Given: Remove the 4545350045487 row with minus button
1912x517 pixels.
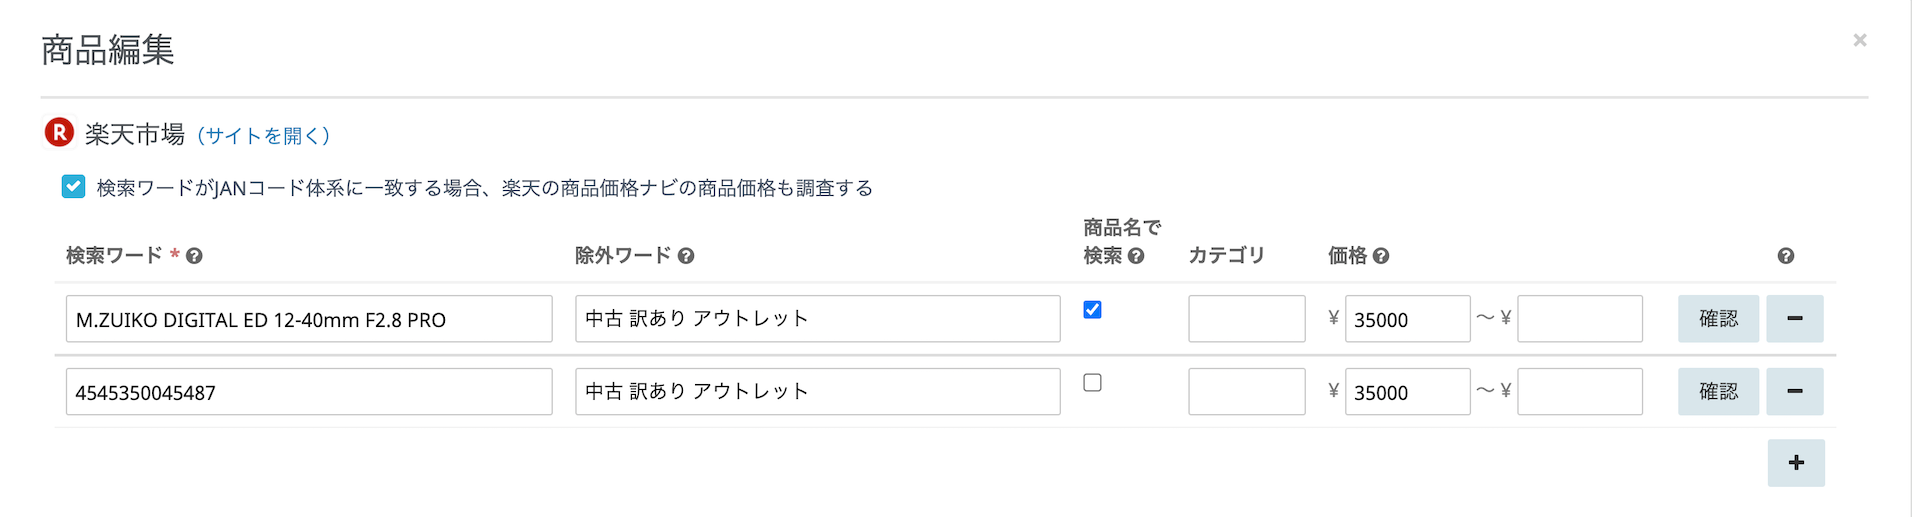Looking at the screenshot, I should (x=1794, y=392).
